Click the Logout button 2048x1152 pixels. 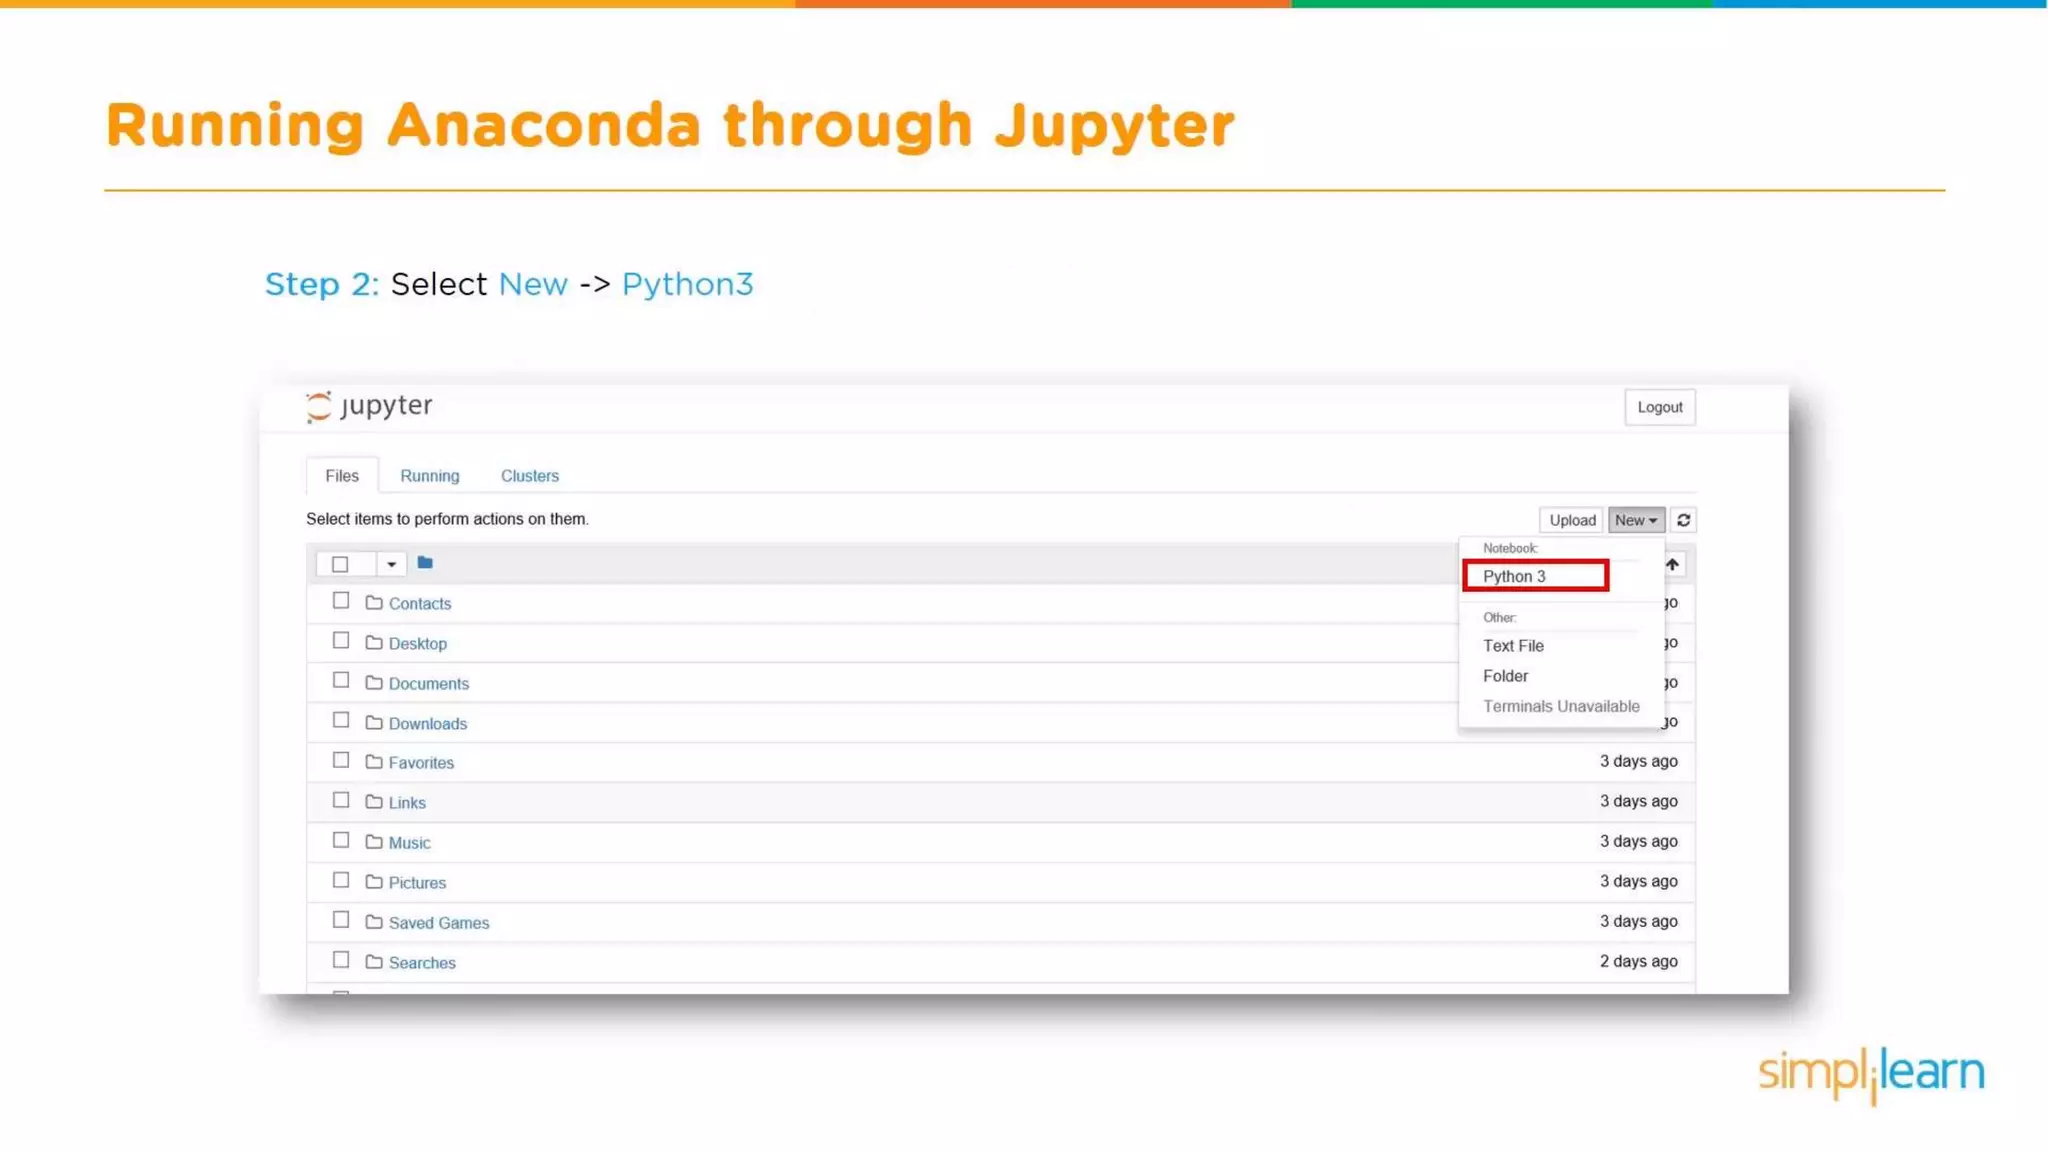click(x=1660, y=407)
